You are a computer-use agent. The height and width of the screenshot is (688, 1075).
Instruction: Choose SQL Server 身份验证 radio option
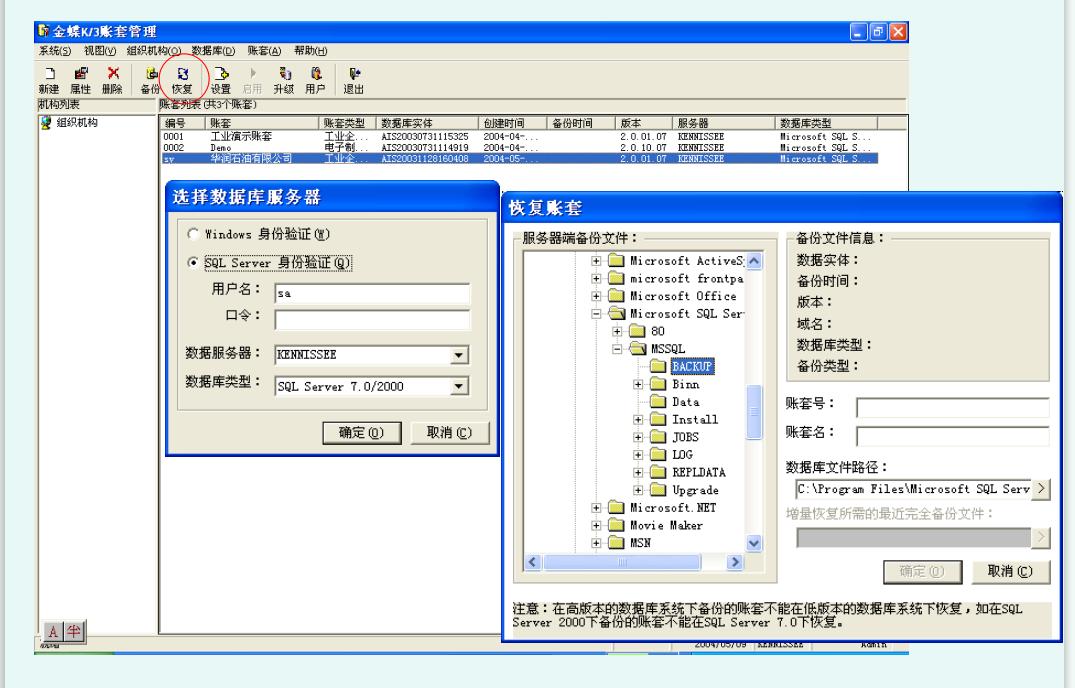click(193, 262)
